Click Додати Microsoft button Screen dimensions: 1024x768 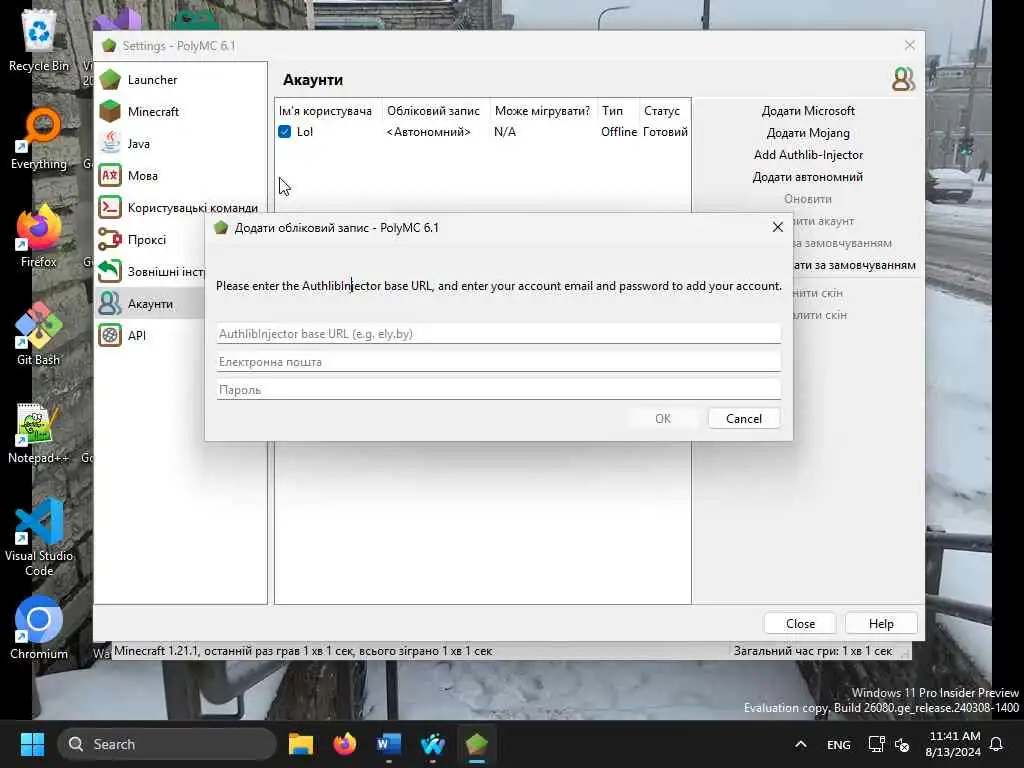808,111
